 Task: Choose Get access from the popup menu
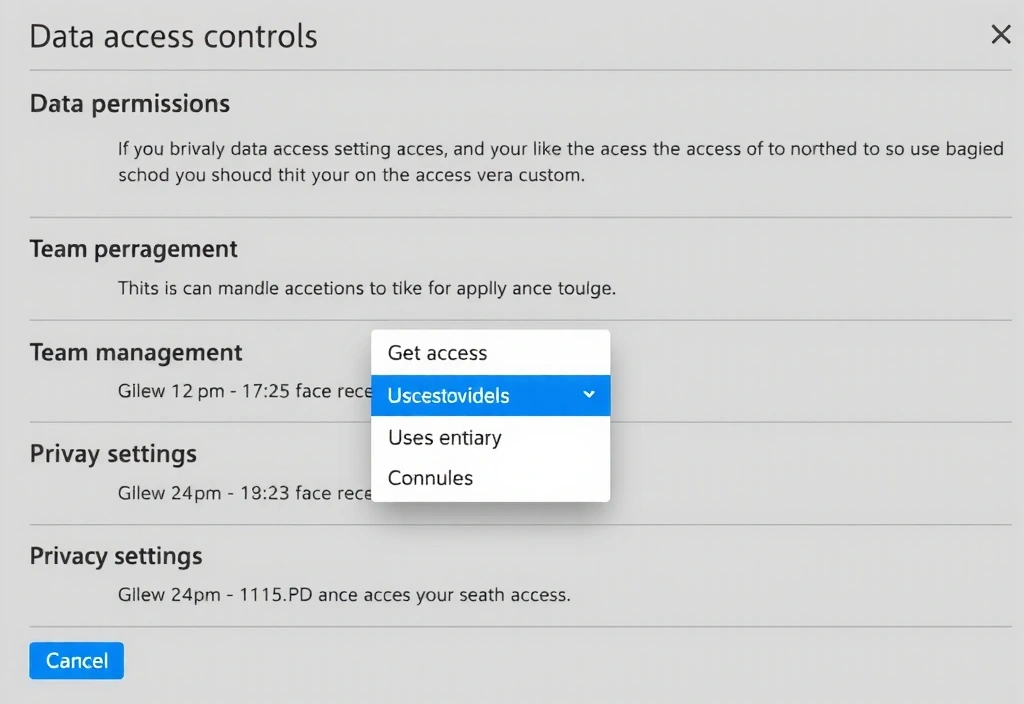click(437, 353)
